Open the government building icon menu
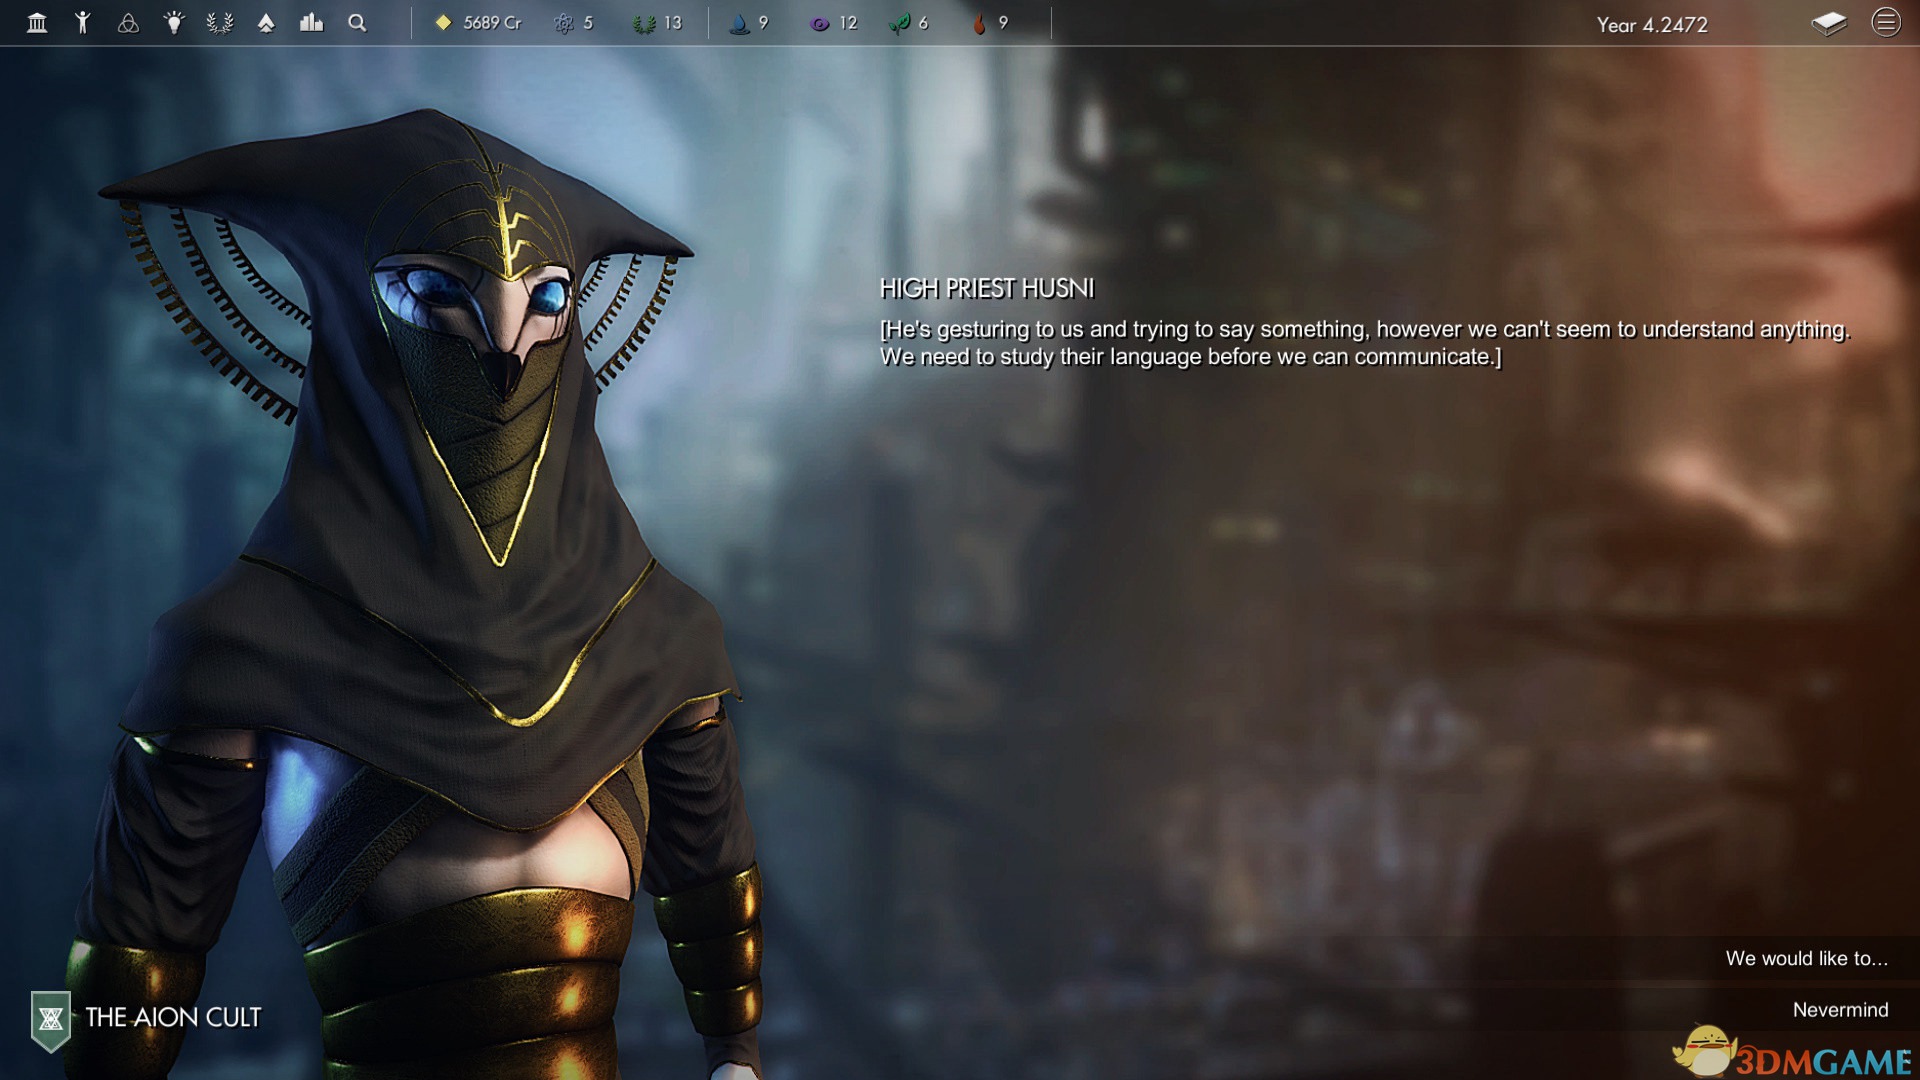This screenshot has width=1920, height=1080. [37, 23]
